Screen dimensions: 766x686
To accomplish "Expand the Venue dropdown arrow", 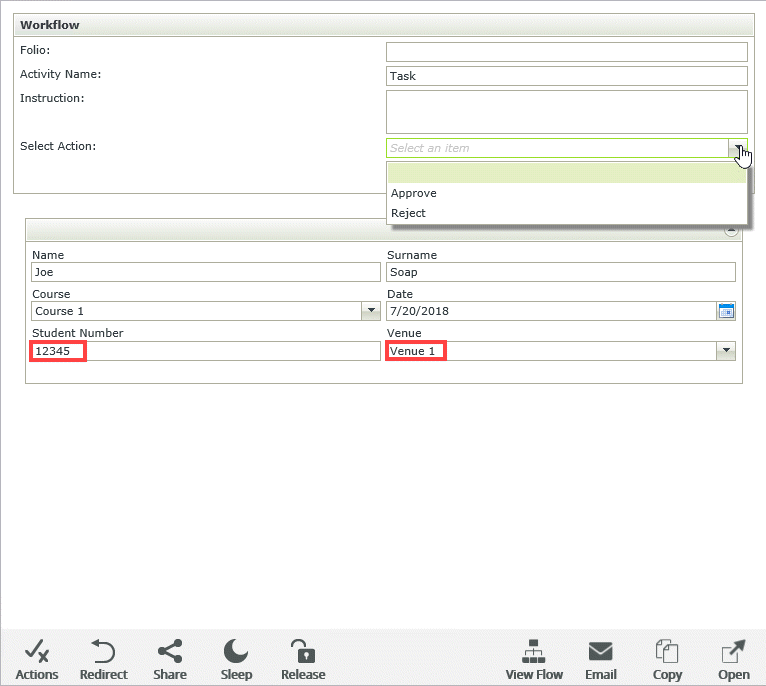I will pyautogui.click(x=726, y=351).
